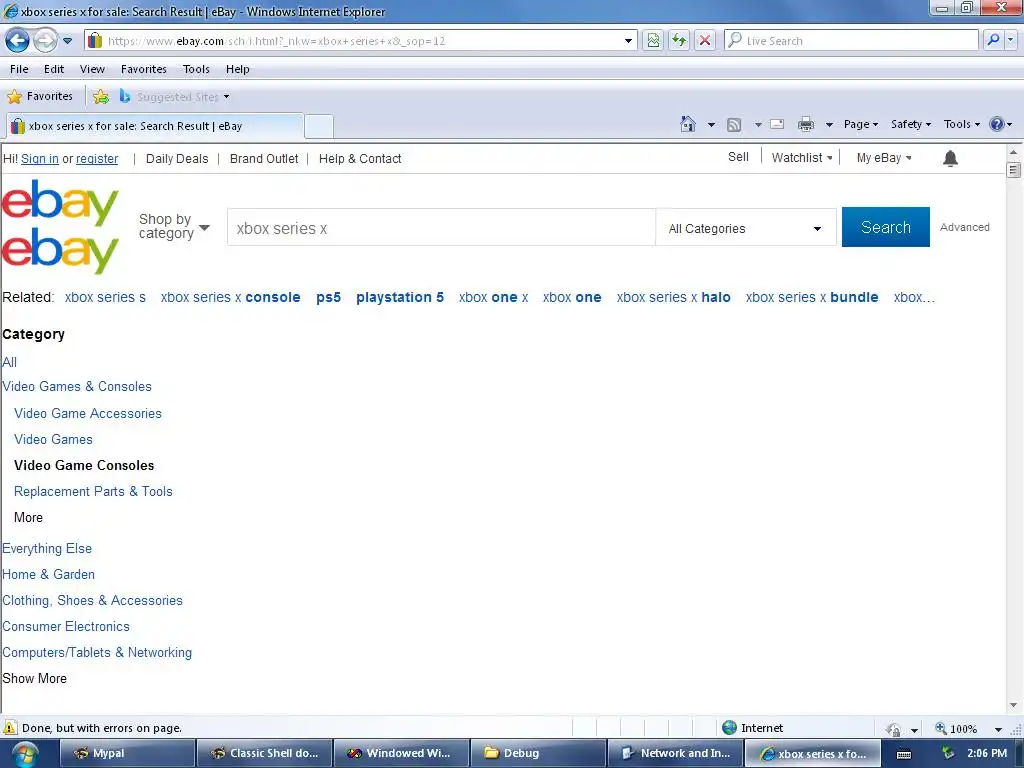
Task: Open the Favorites menu
Action: coord(144,69)
